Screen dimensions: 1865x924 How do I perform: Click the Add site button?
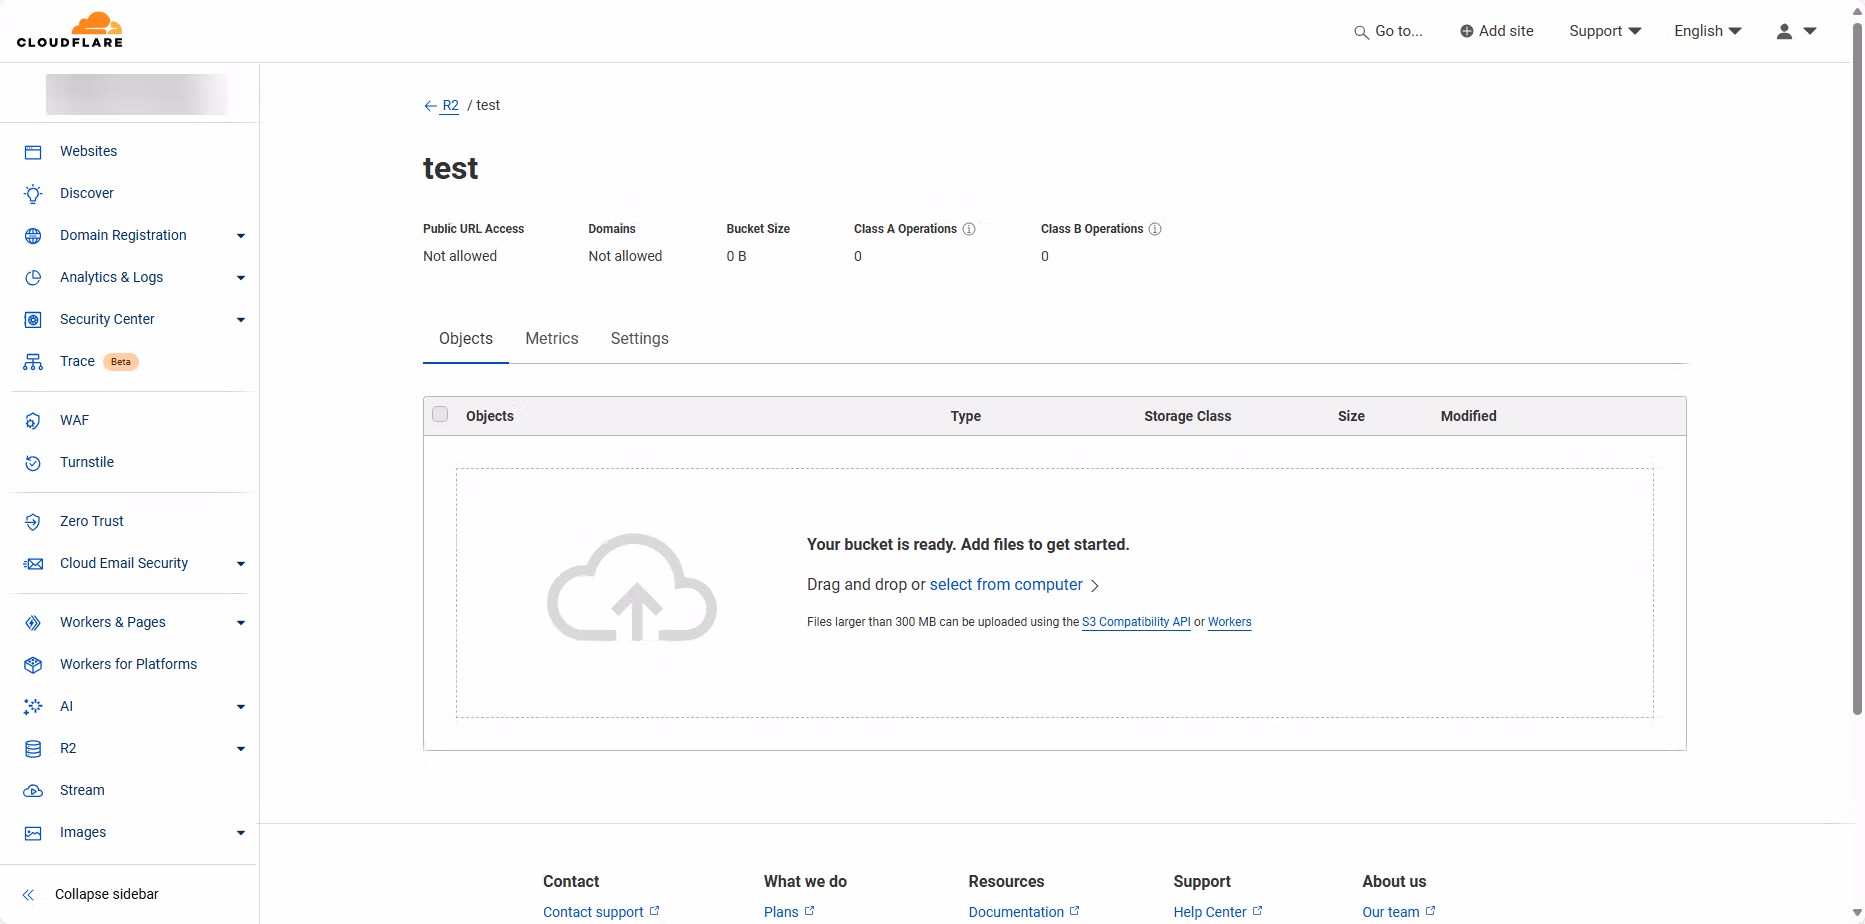pyautogui.click(x=1497, y=31)
